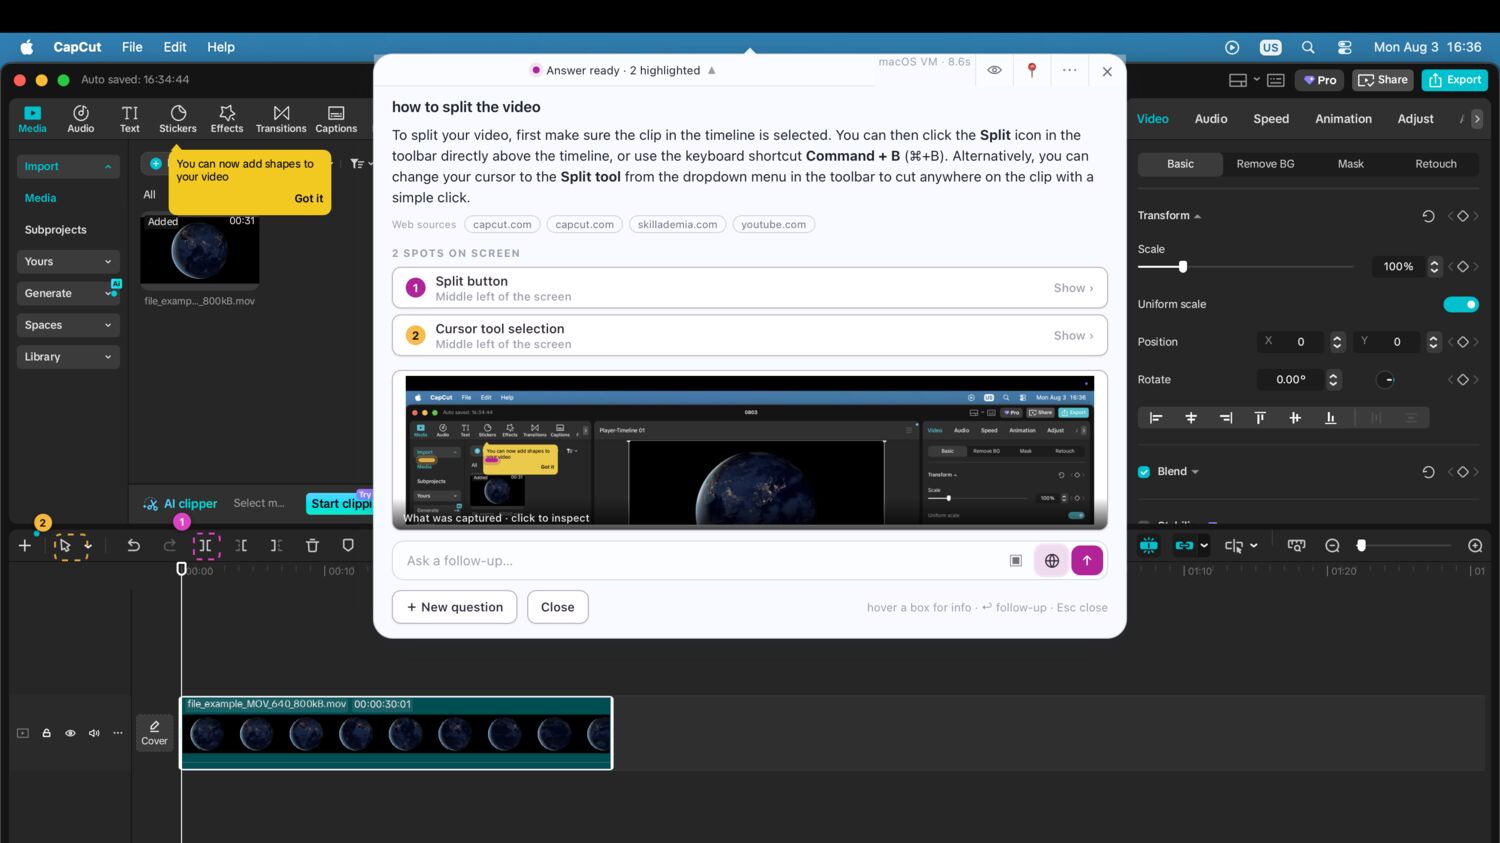Open the Help menu
This screenshot has width=1500, height=843.
point(221,47)
